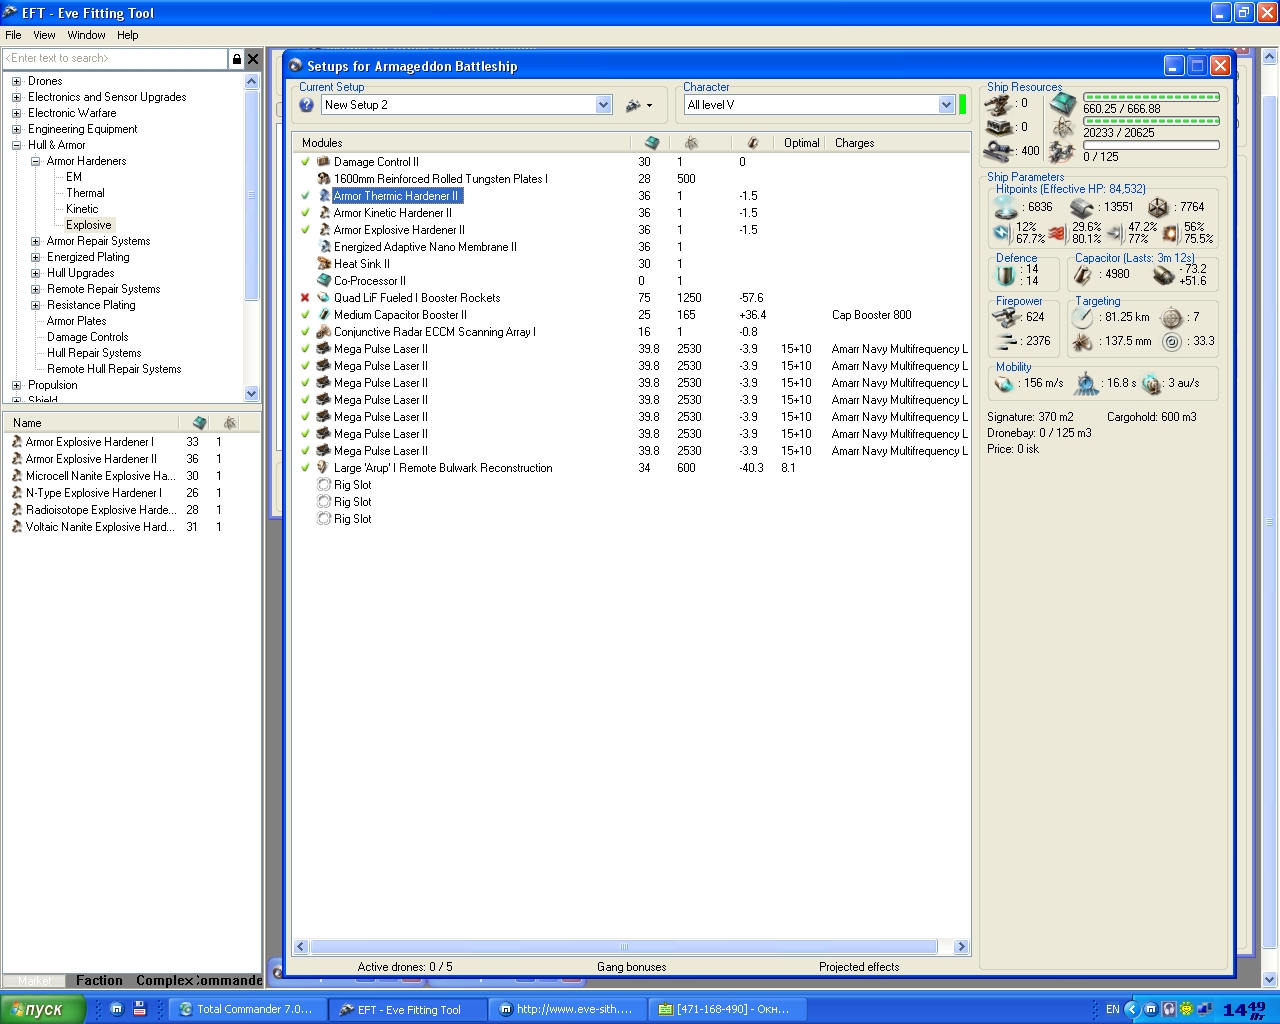Toggle Armor Thermic Hardener II status checkmark

[x=305, y=196]
